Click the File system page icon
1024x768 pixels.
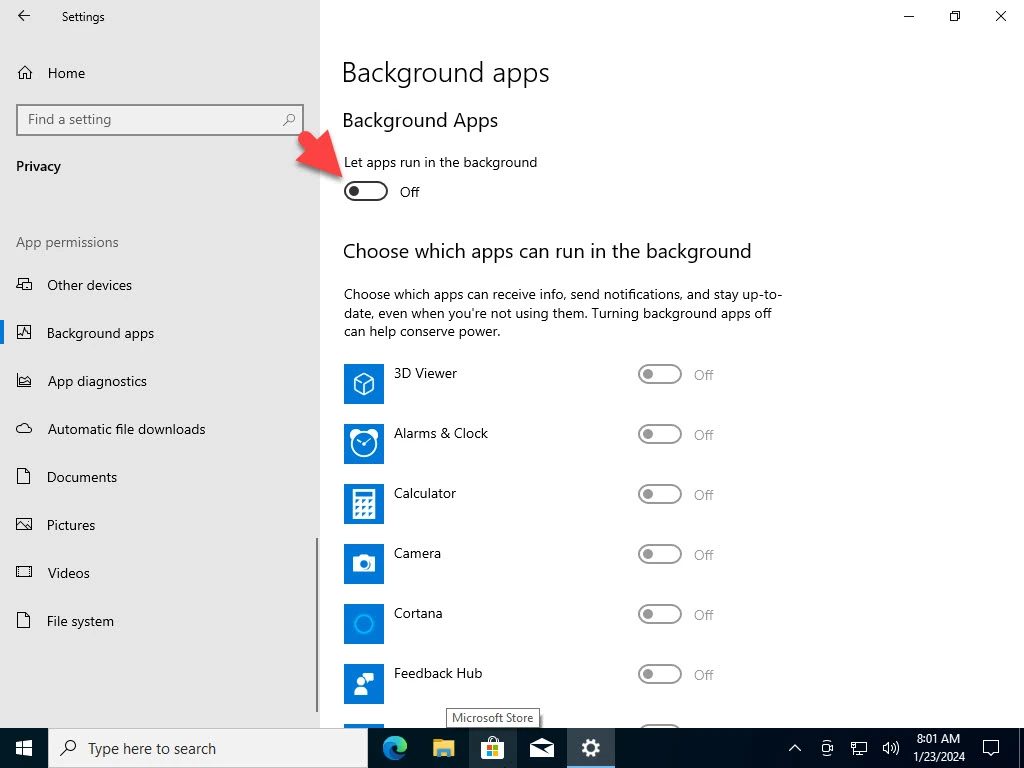tap(24, 620)
